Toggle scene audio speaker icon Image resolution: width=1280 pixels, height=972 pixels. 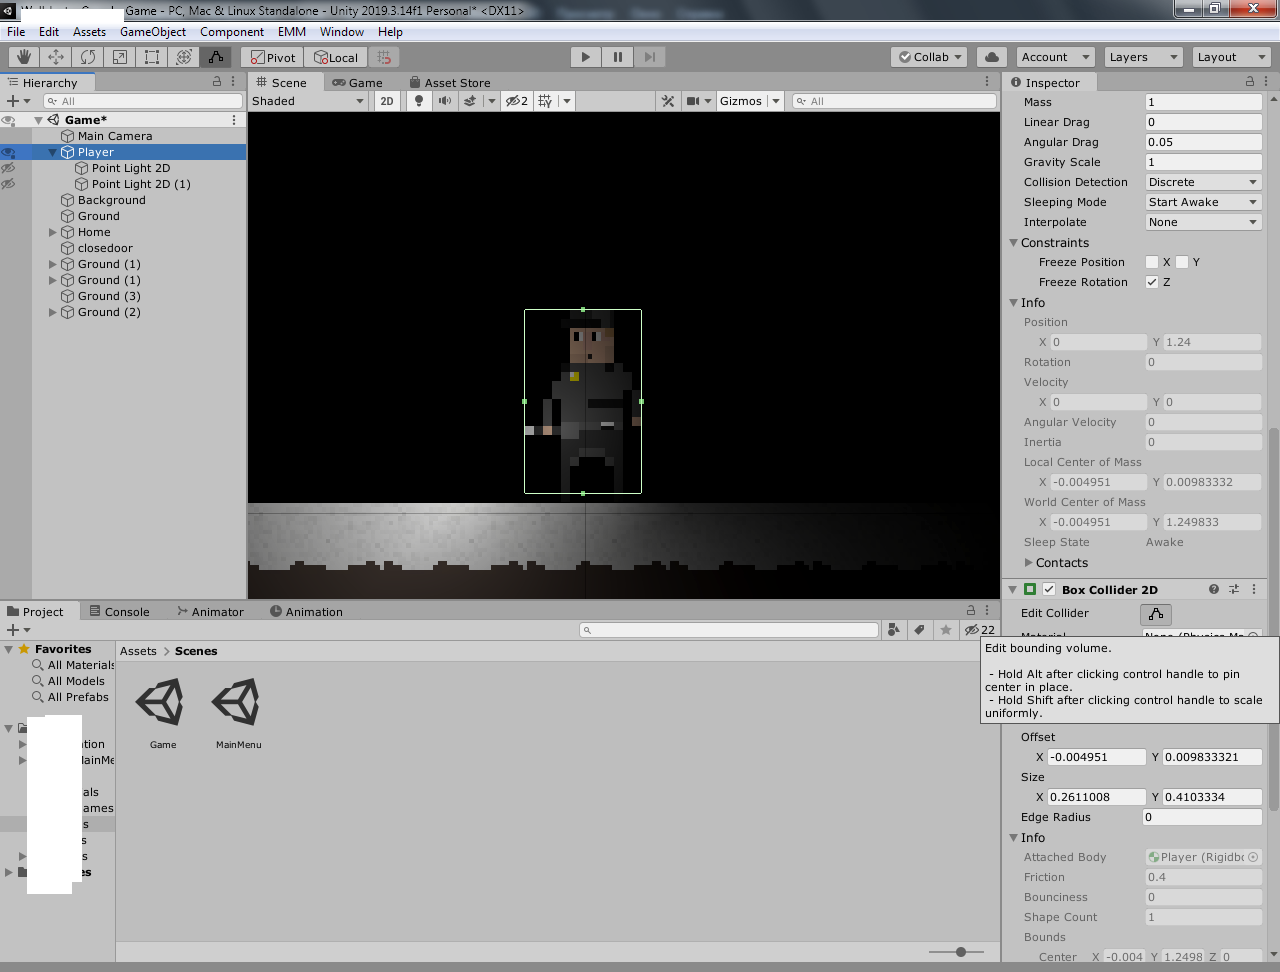click(444, 101)
